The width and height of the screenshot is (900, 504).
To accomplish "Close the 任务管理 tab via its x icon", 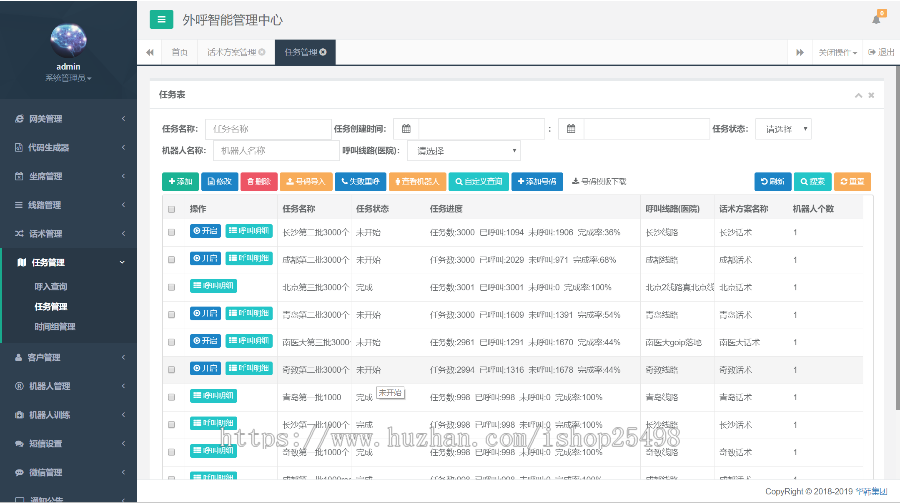I will (323, 52).
